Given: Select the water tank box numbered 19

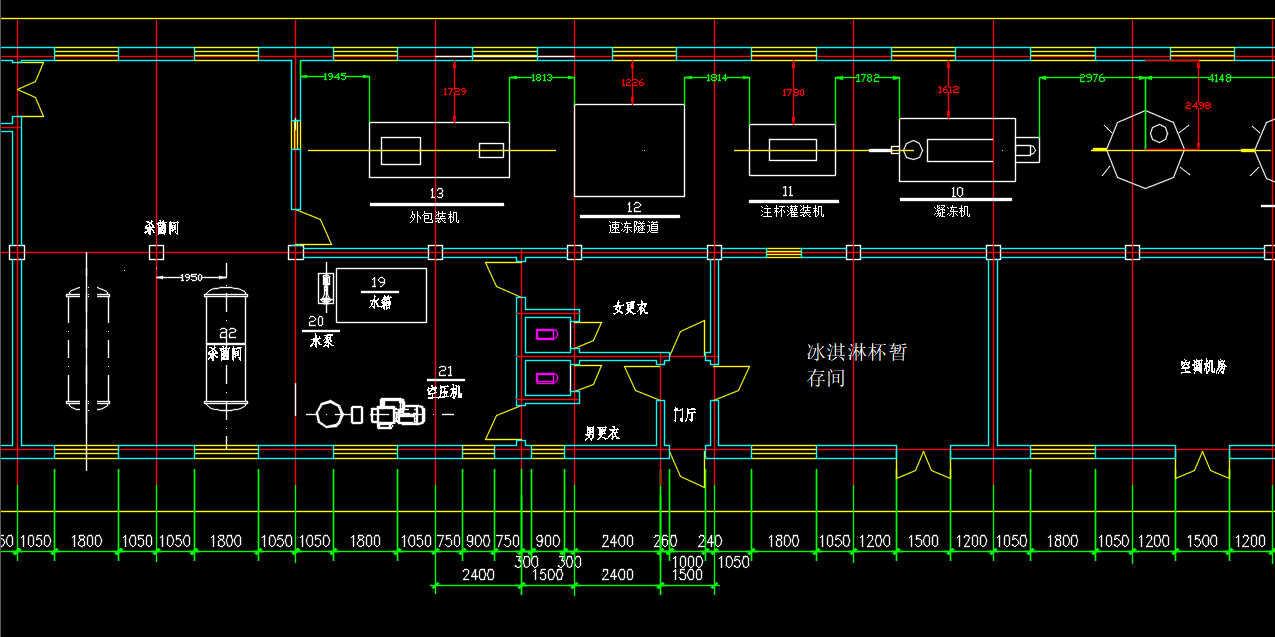Looking at the screenshot, I should 381,295.
